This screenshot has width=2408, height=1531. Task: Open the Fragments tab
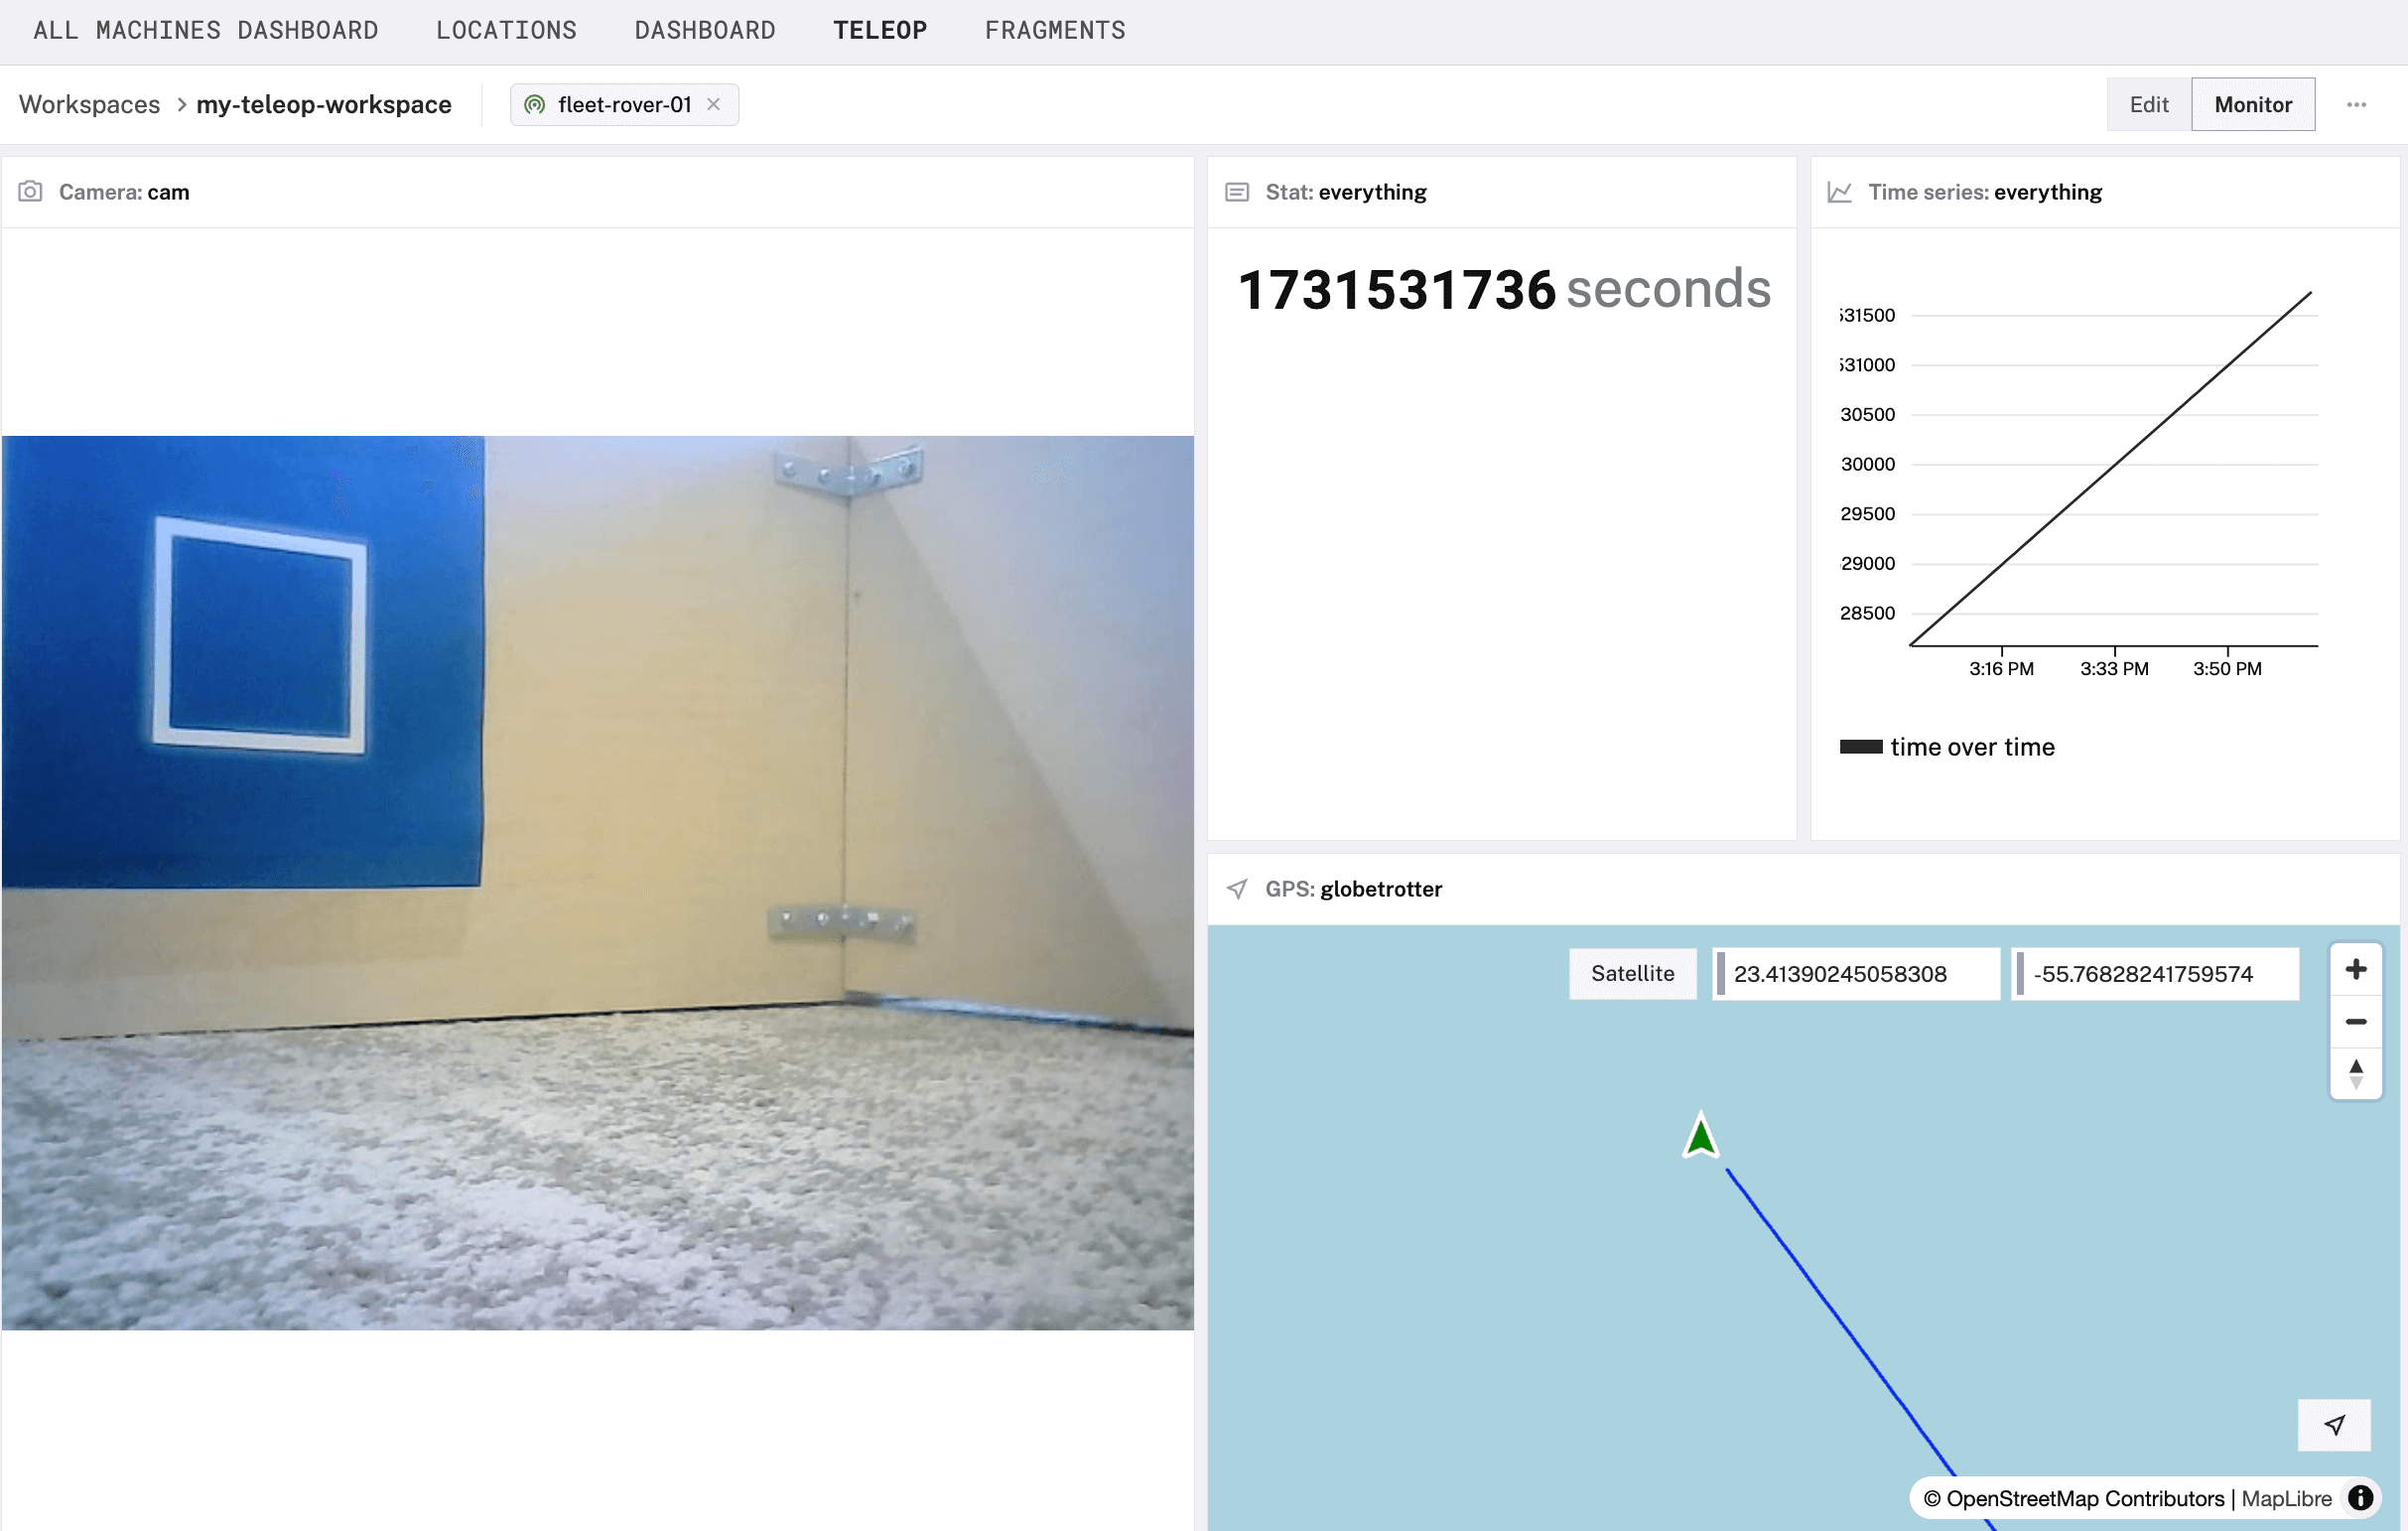click(x=1054, y=30)
